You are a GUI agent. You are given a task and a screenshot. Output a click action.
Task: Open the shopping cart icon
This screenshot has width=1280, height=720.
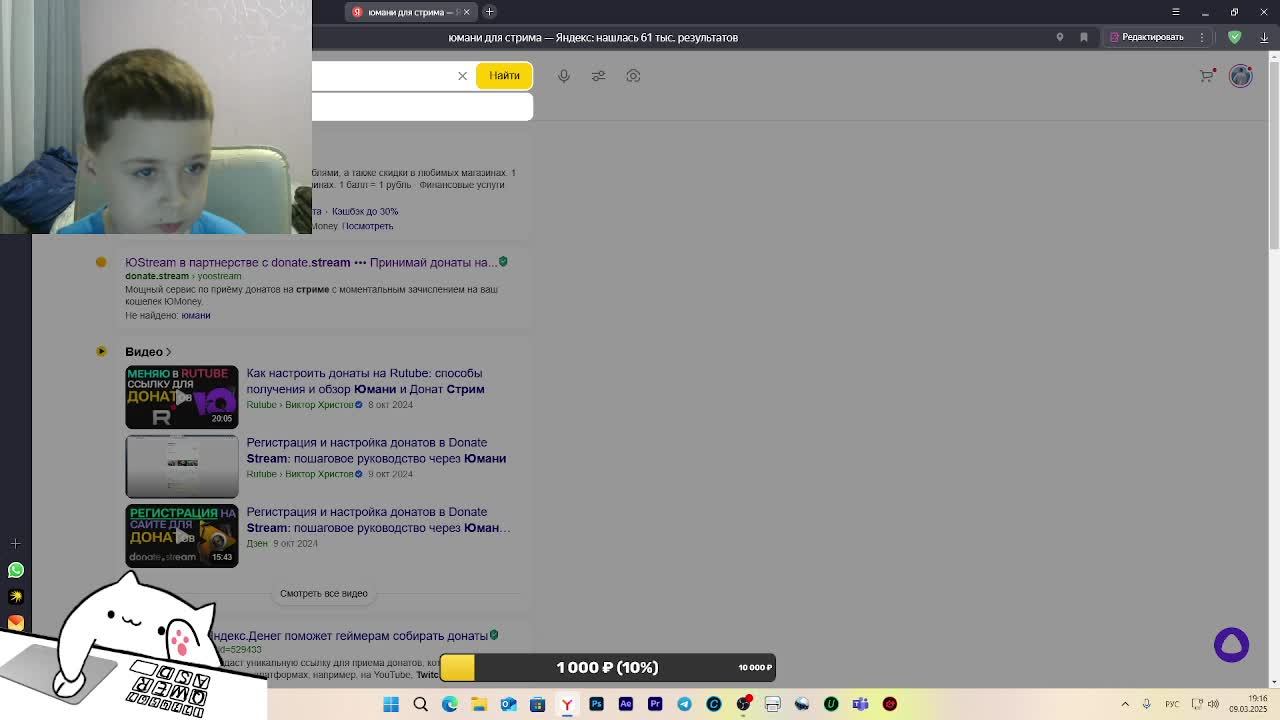pos(1207,76)
